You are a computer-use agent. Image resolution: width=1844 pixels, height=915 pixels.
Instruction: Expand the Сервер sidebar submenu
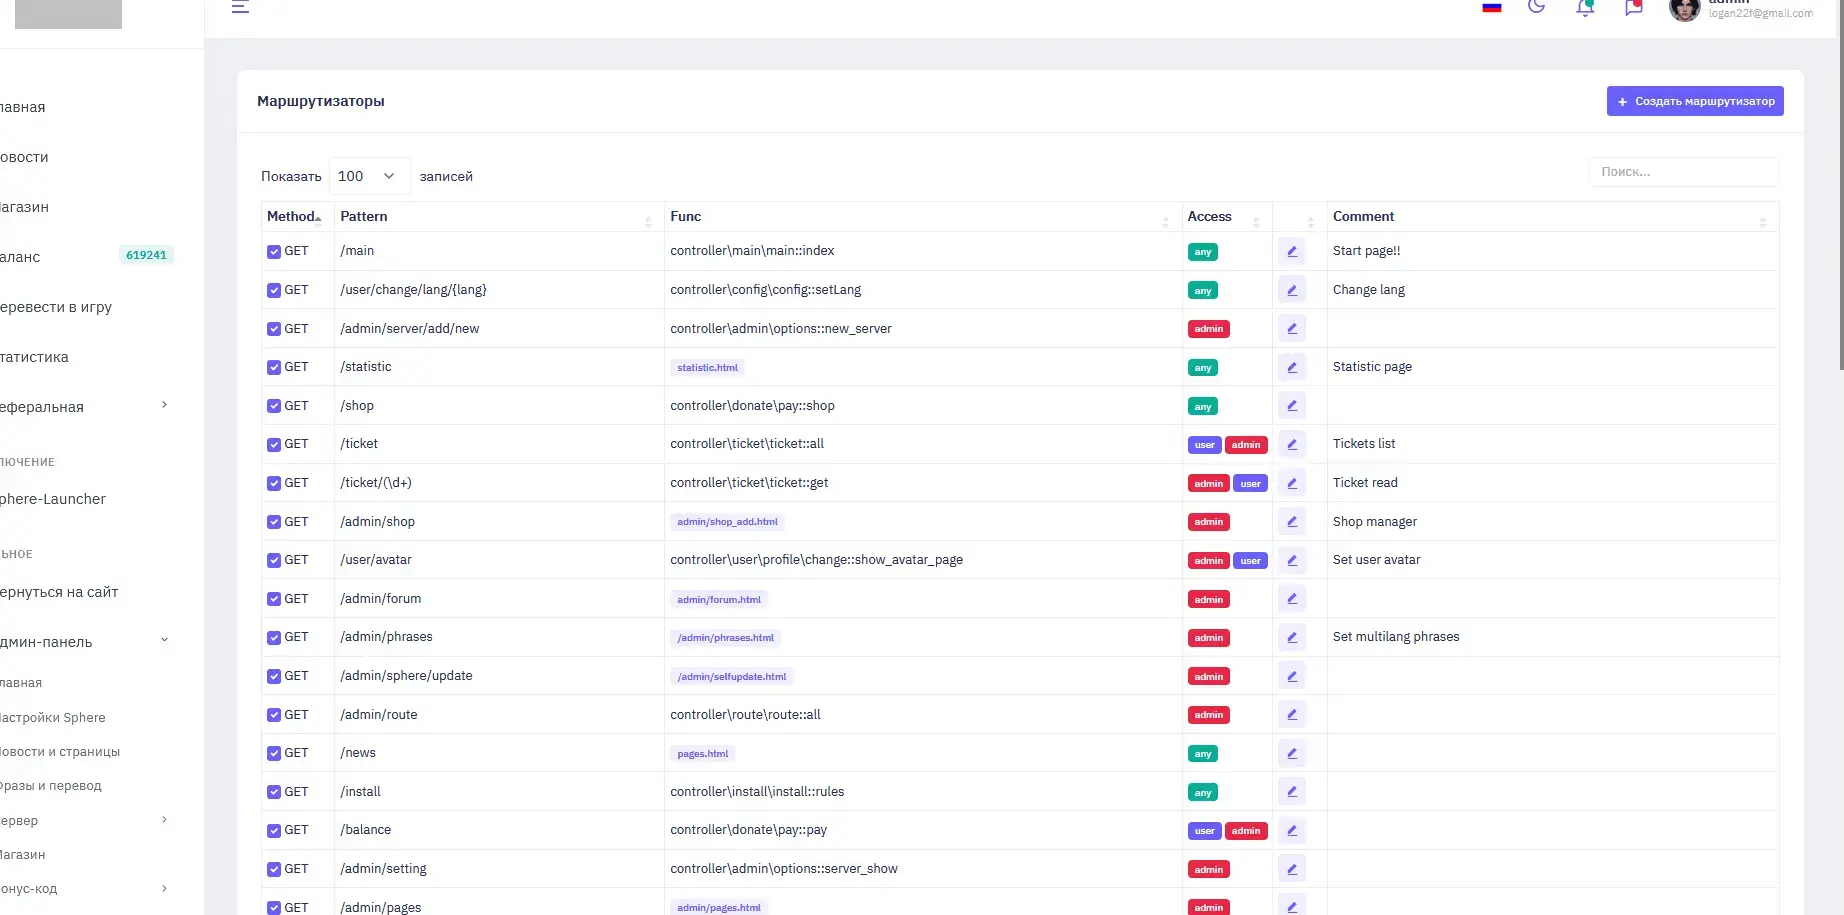pos(164,820)
